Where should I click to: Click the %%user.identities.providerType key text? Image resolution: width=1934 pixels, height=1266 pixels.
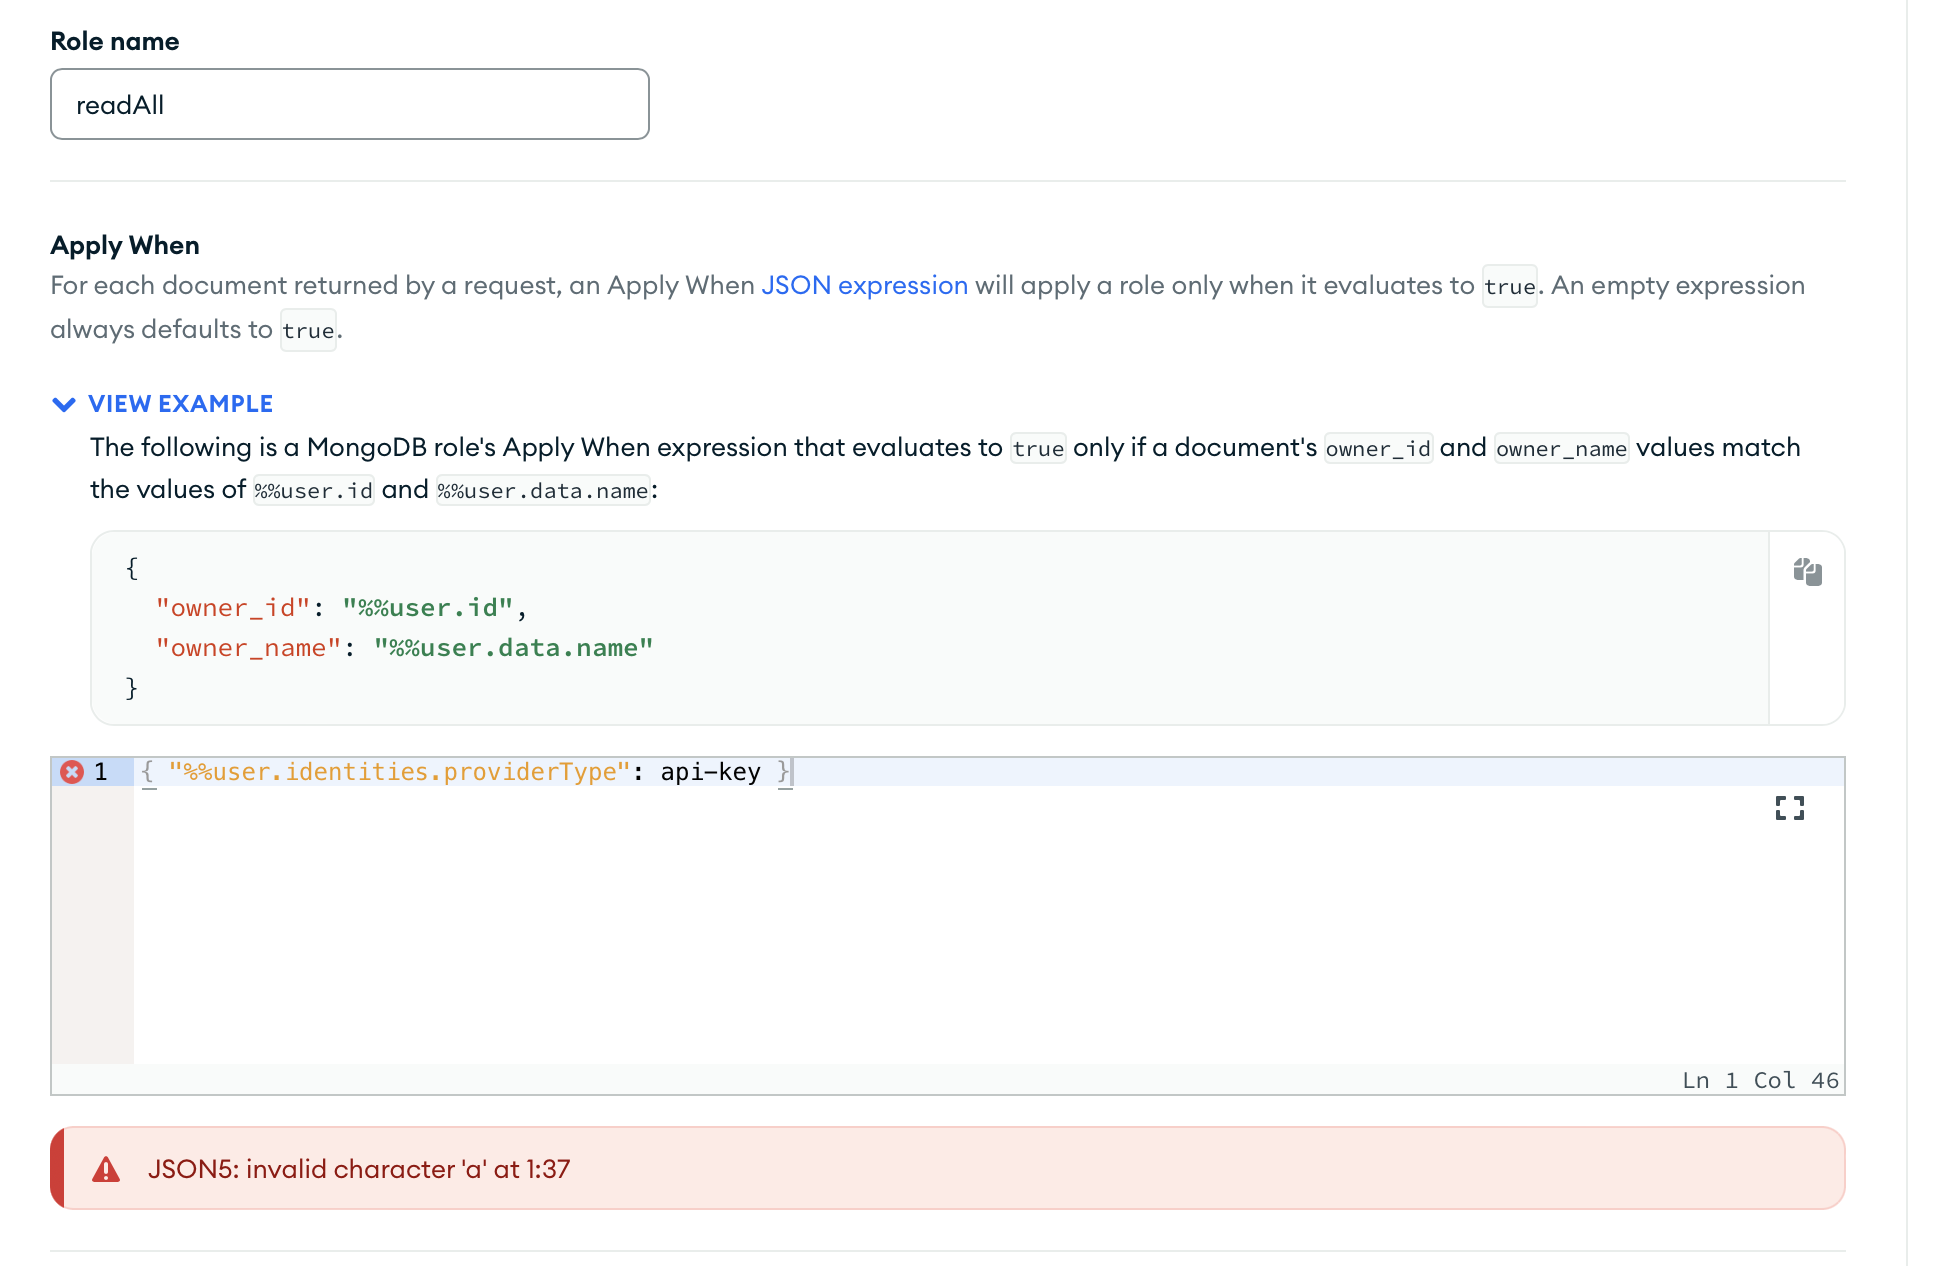tap(399, 772)
